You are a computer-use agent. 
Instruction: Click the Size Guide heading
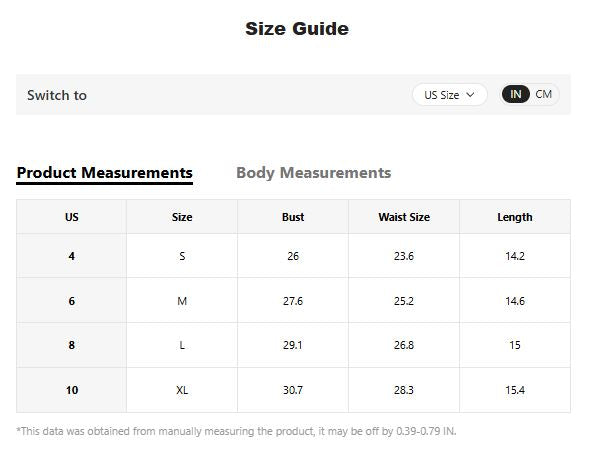[297, 29]
